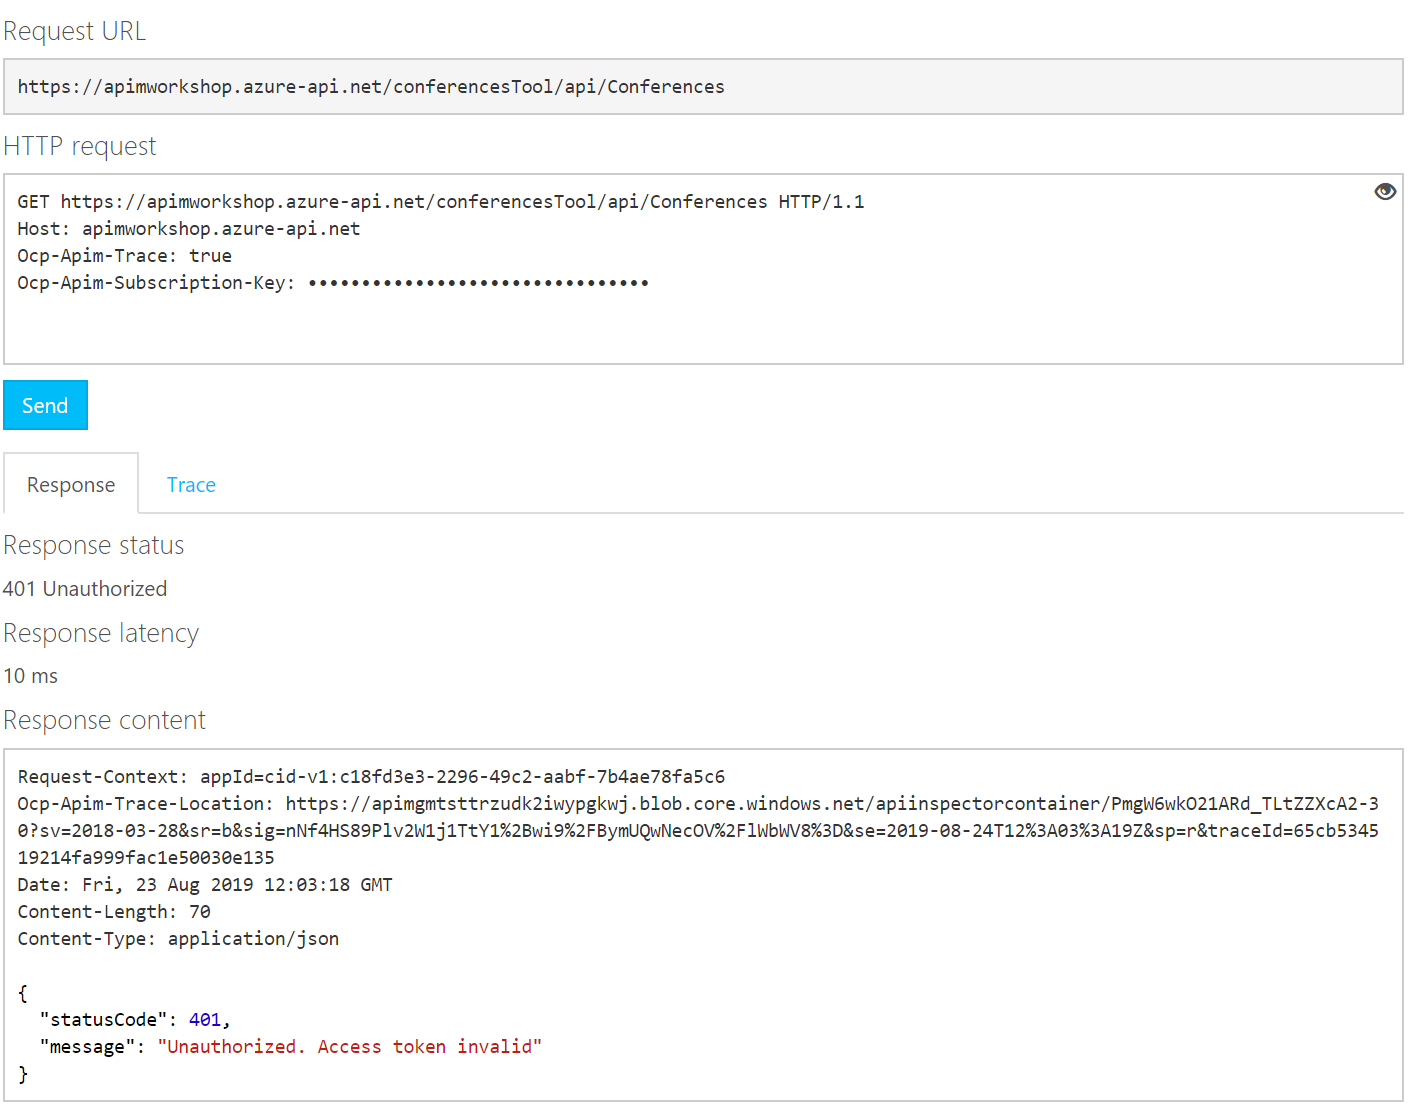Click the '401 Unauthorized' response status text
Image resolution: width=1425 pixels, height=1115 pixels.
[85, 589]
